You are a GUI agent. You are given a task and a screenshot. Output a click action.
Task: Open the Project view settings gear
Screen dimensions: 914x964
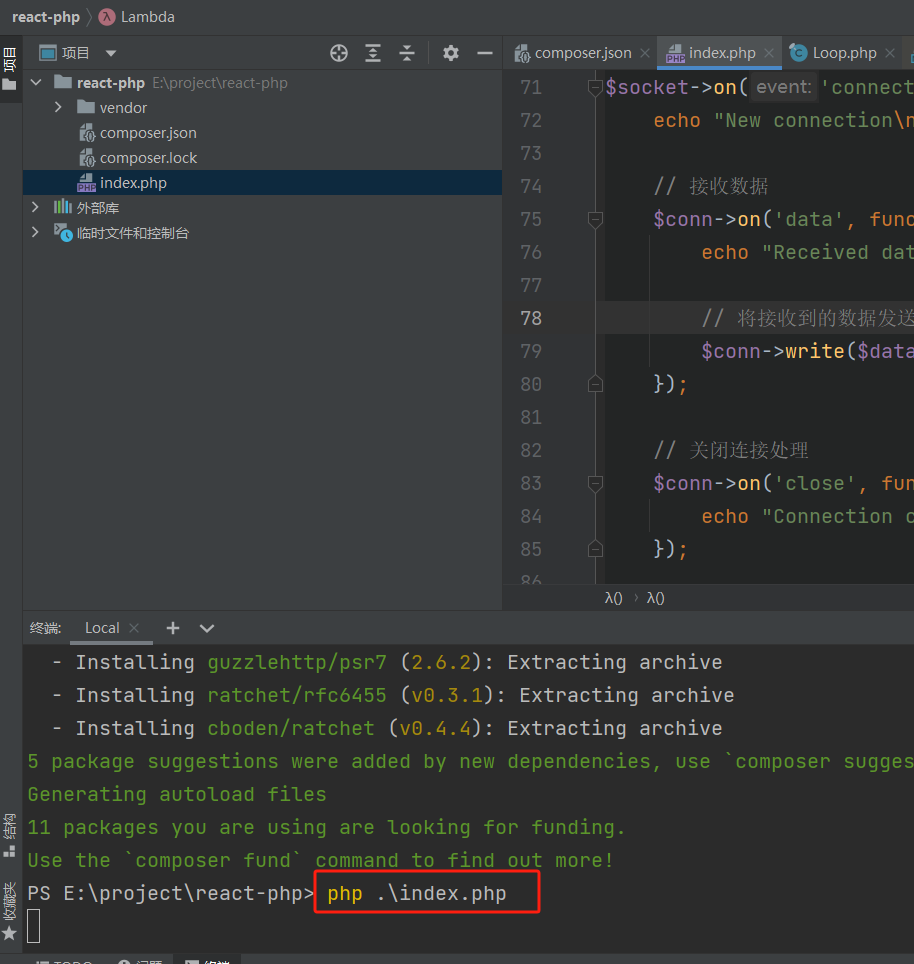(x=449, y=52)
